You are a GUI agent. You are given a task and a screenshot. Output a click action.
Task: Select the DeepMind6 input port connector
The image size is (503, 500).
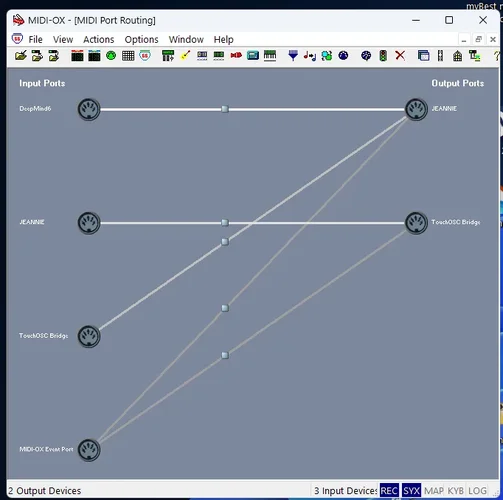[x=89, y=109]
